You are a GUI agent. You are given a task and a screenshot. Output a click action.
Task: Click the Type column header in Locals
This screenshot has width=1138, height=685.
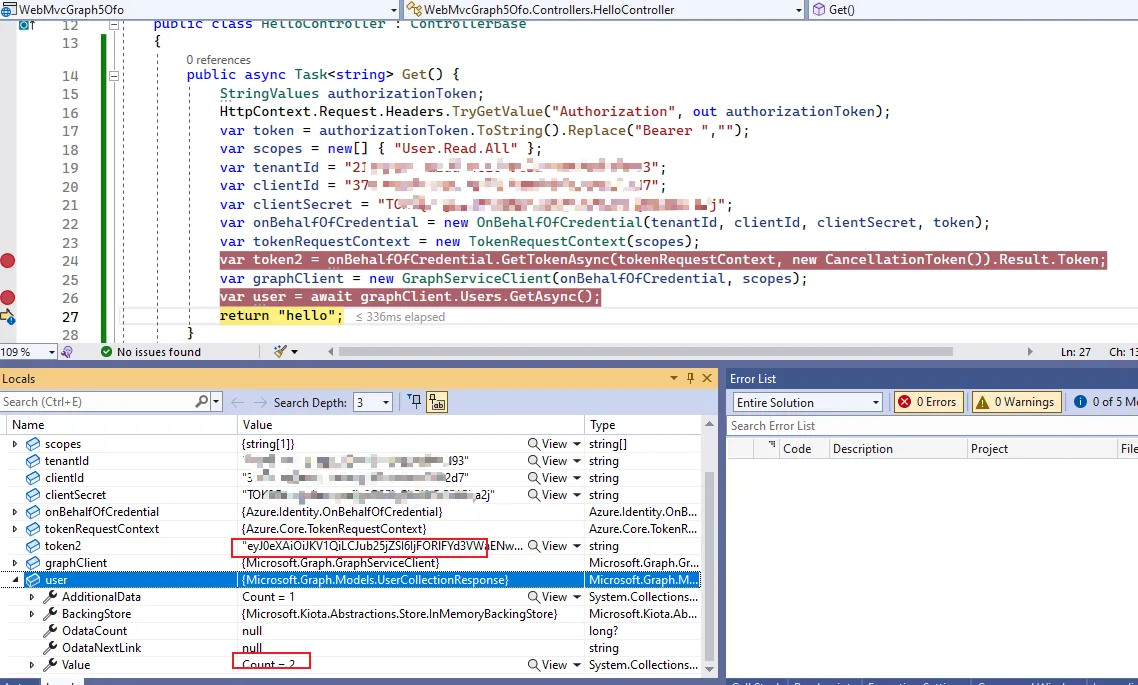point(643,425)
